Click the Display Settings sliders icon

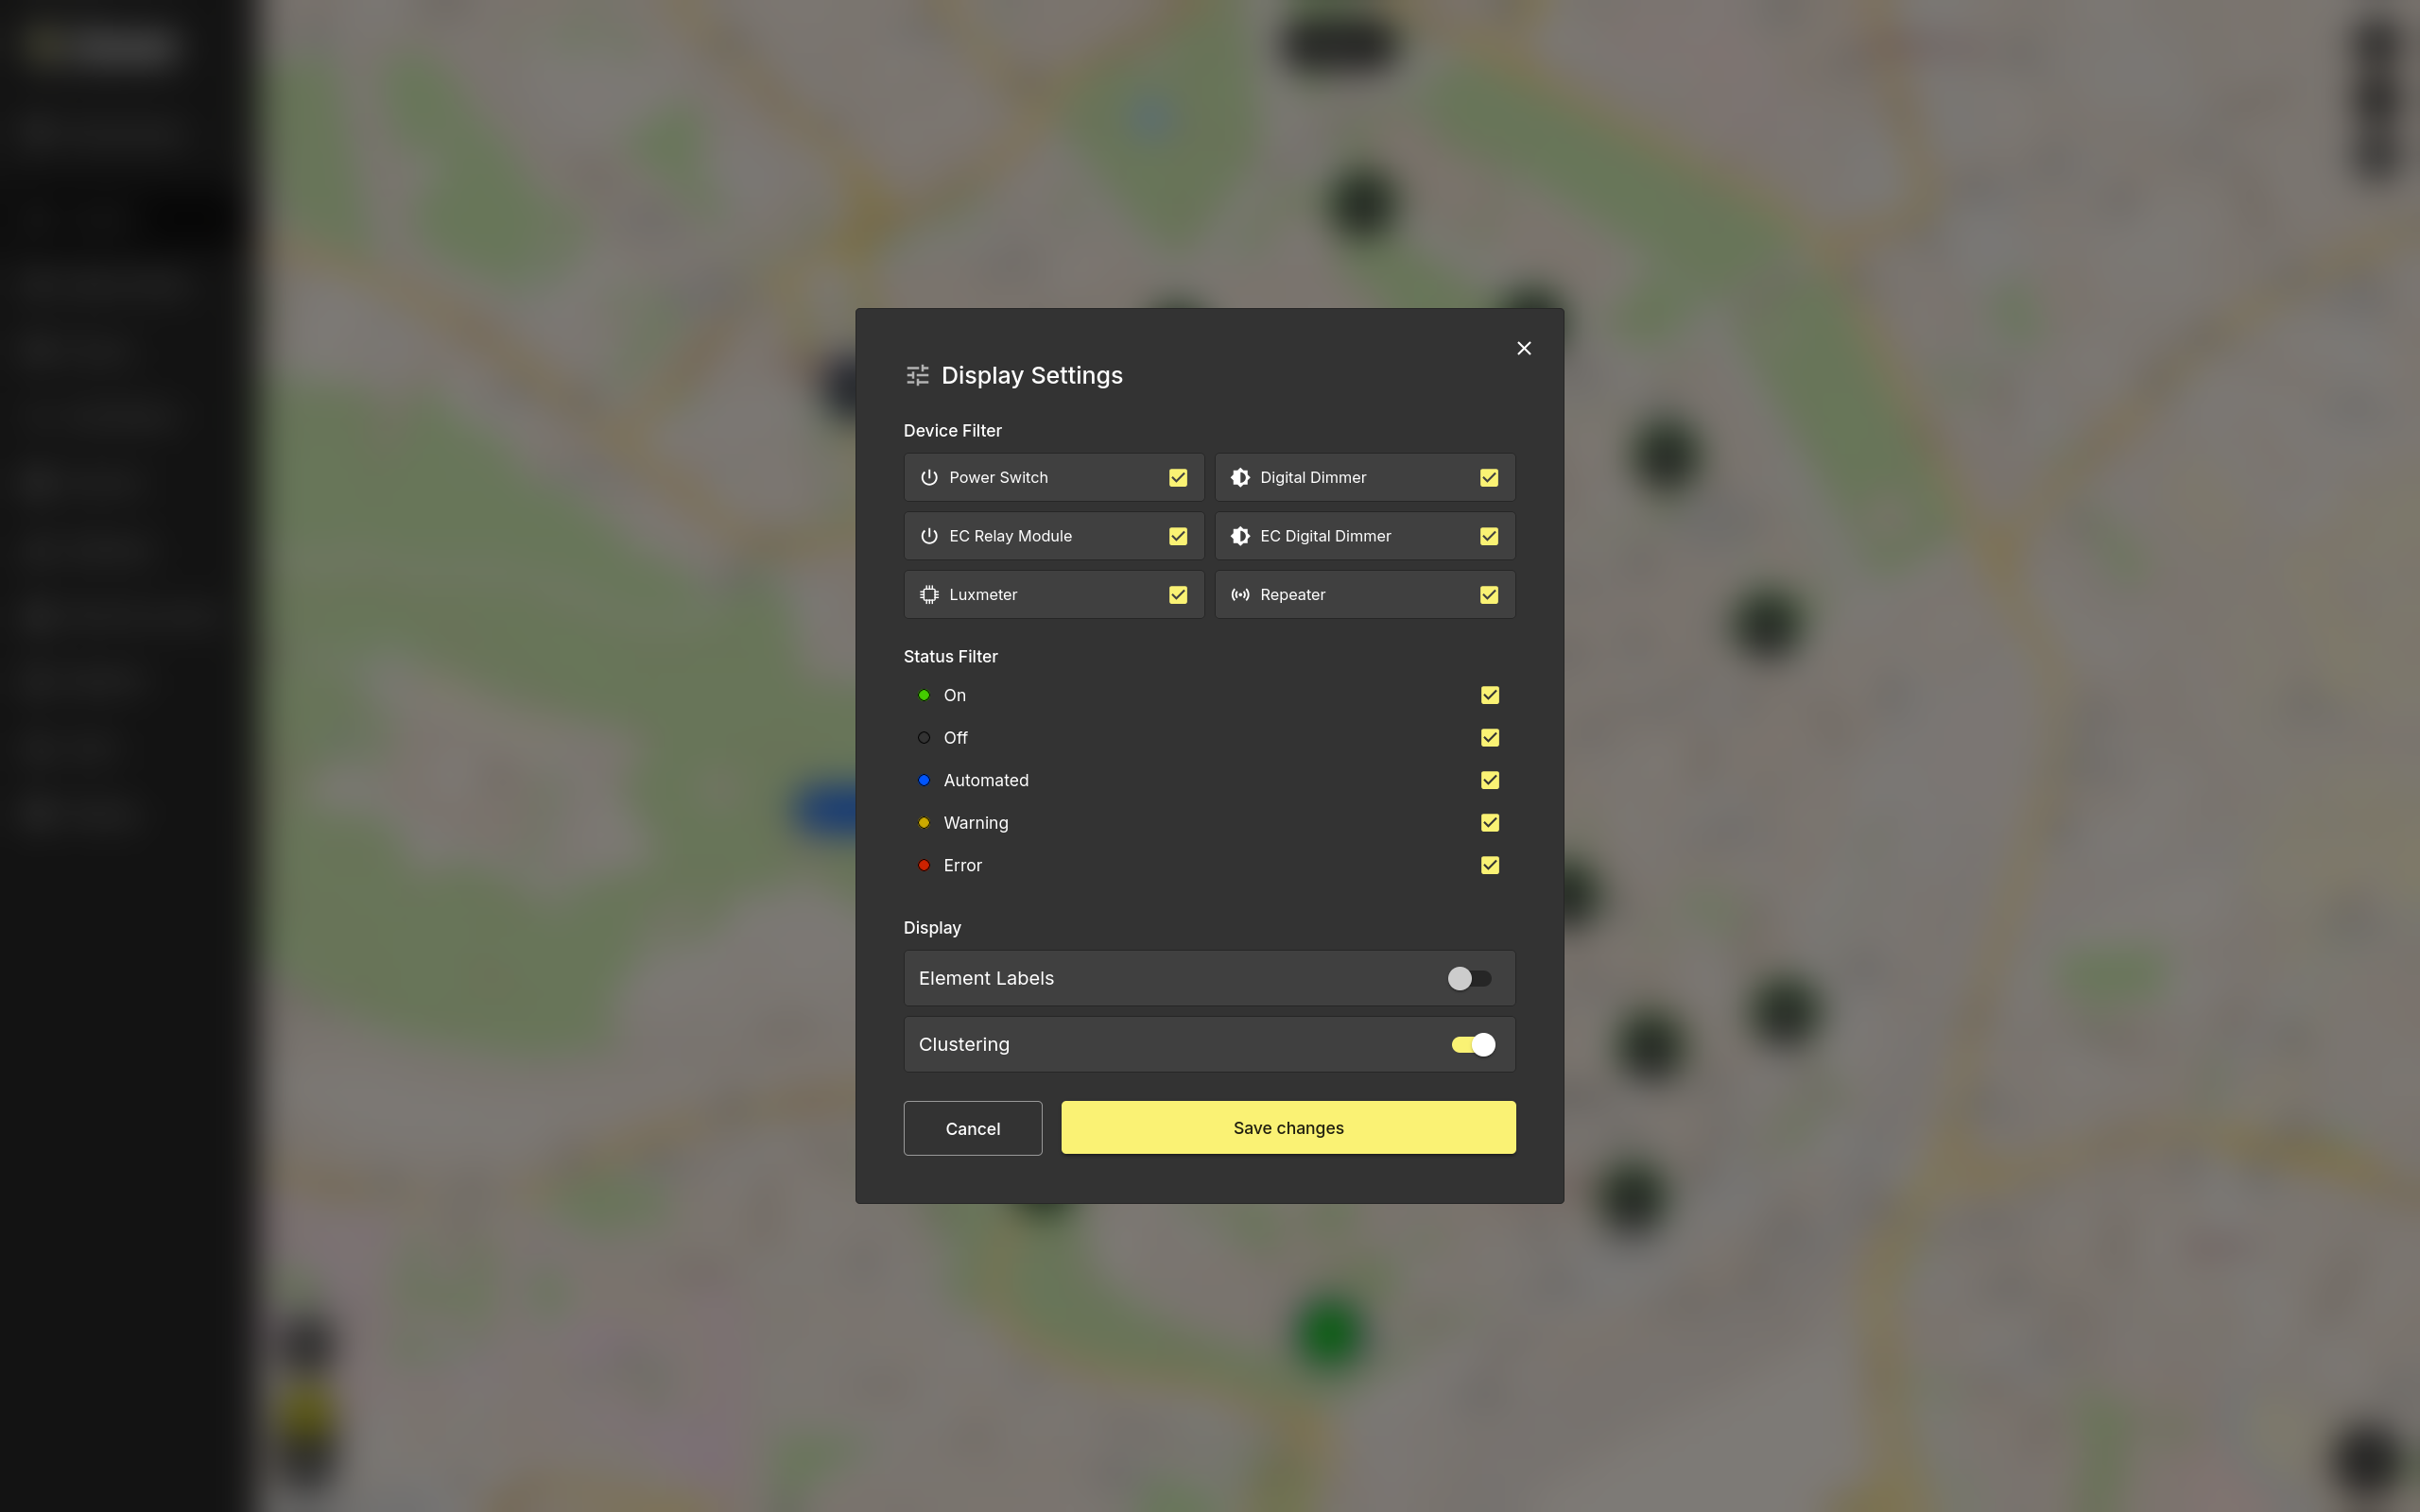[x=917, y=375]
